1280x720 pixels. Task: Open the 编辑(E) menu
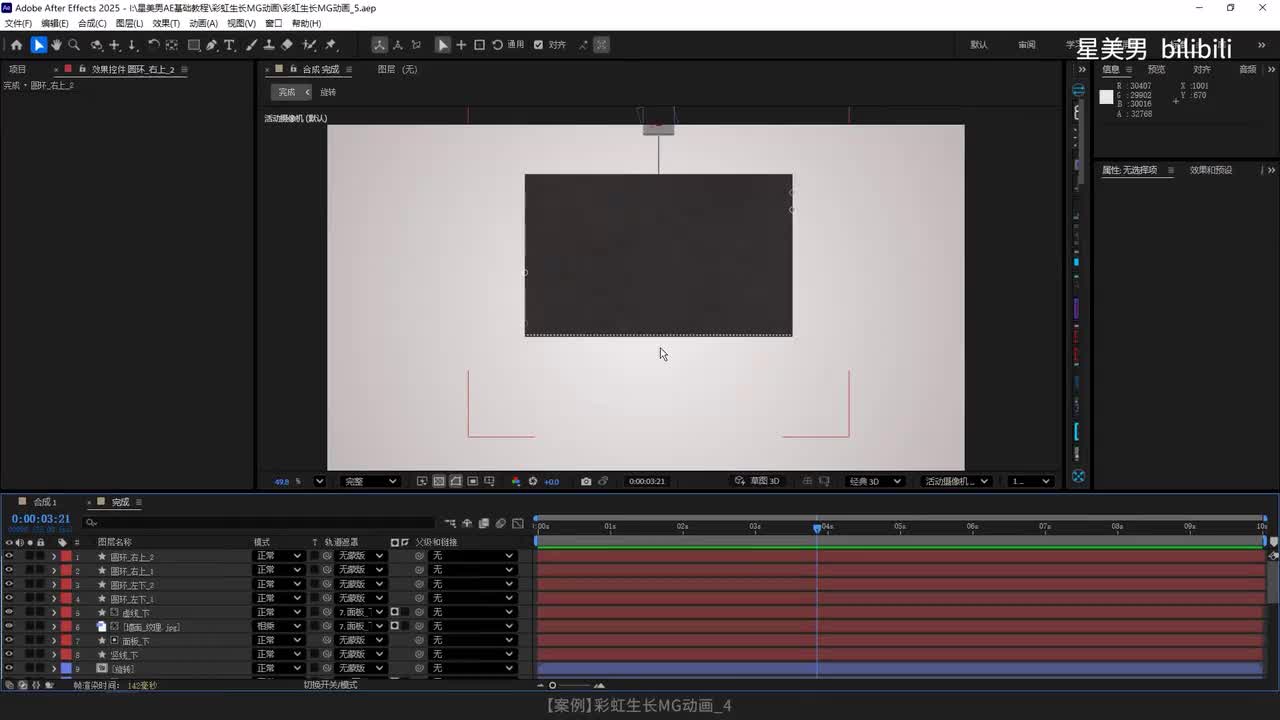click(x=55, y=23)
